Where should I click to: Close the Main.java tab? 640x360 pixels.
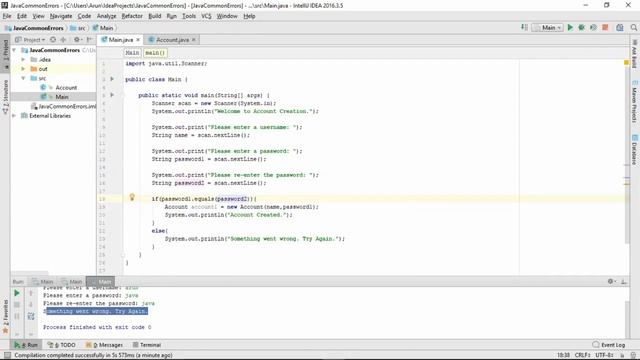click(138, 40)
